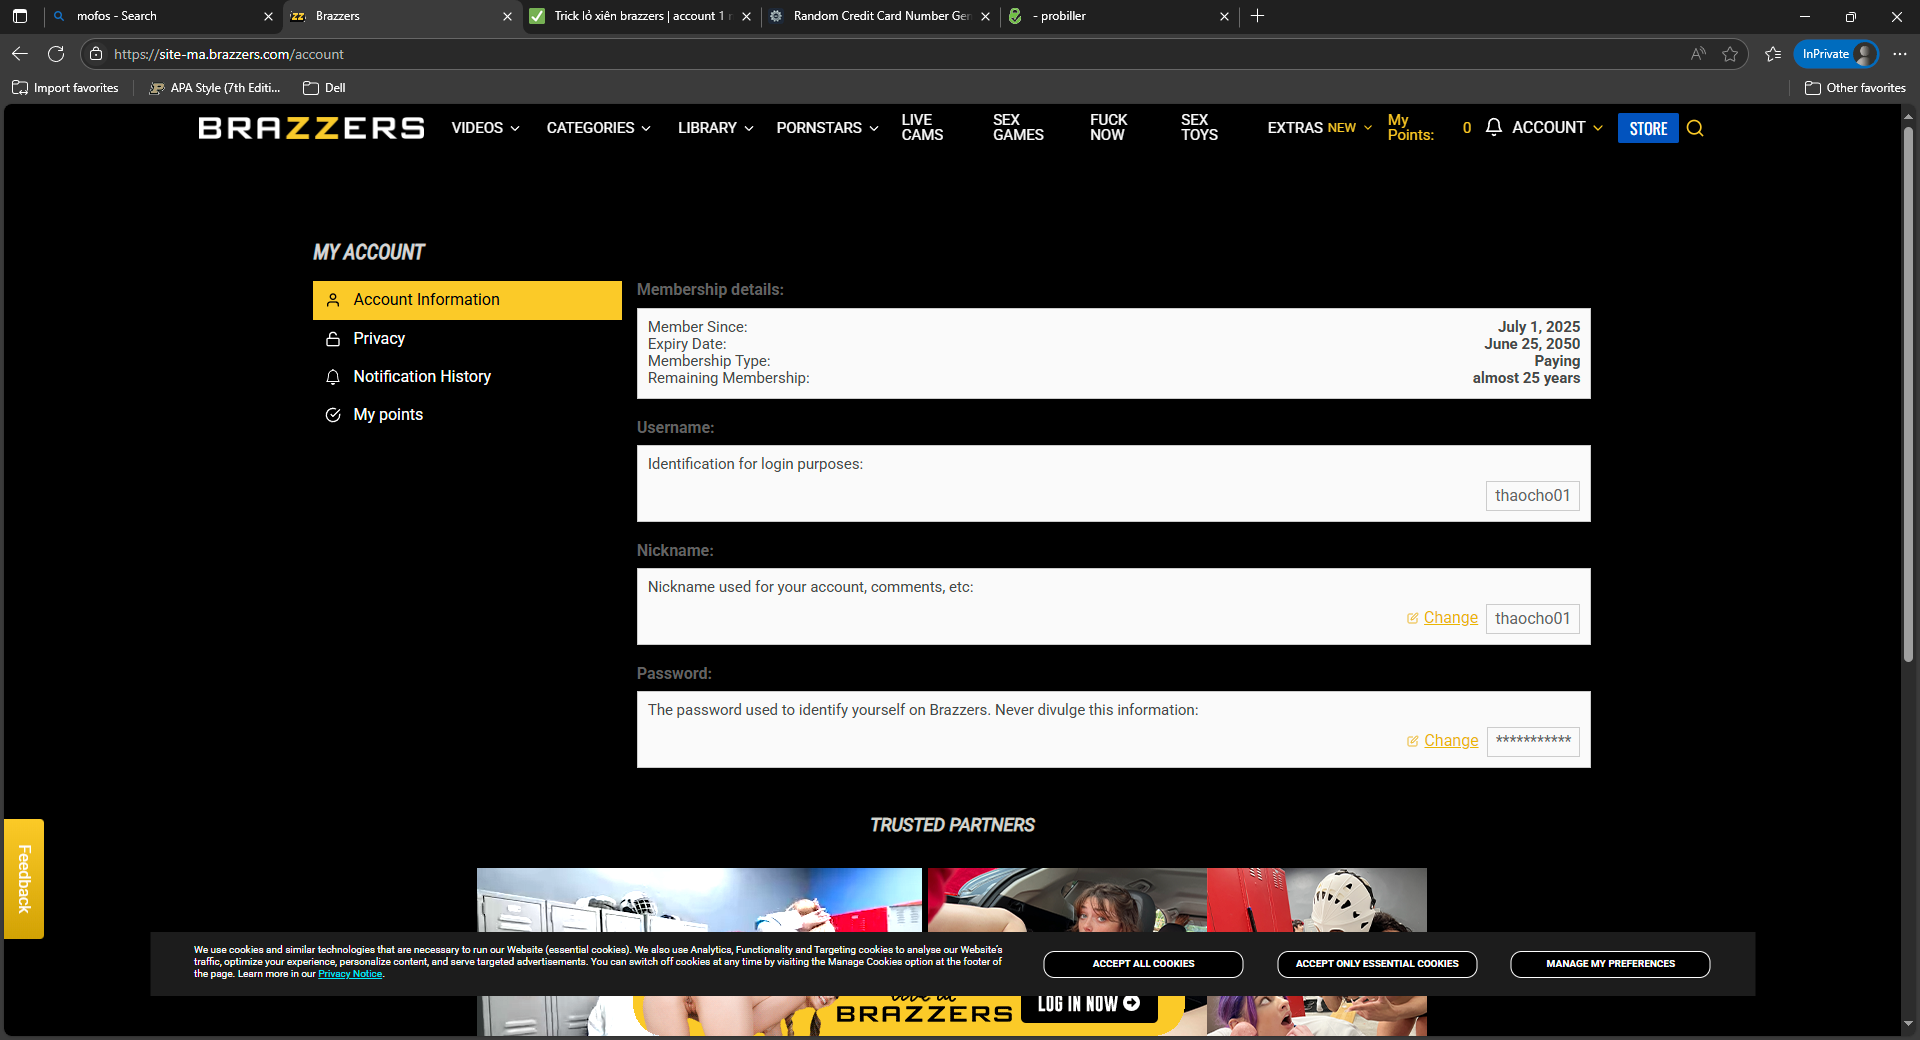Click Change link next to nickname

tap(1450, 618)
